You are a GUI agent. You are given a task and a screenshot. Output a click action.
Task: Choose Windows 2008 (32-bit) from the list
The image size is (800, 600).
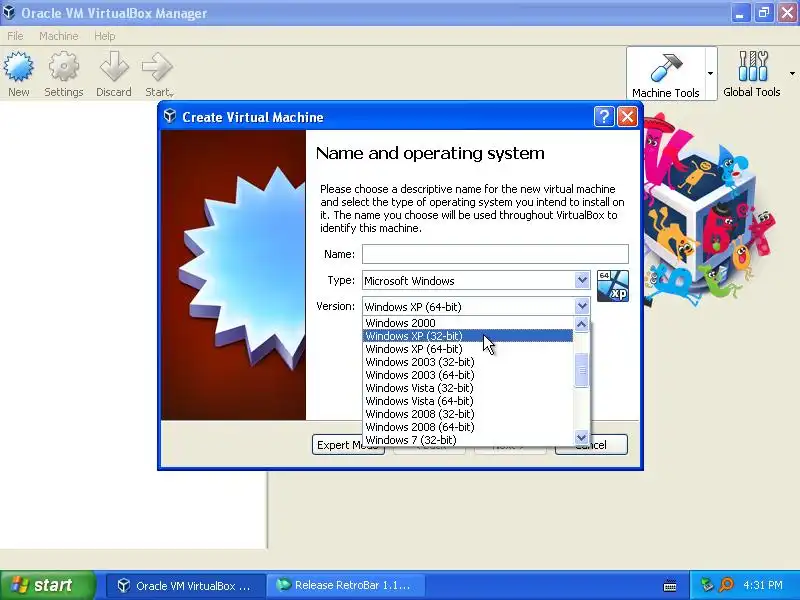click(x=468, y=414)
